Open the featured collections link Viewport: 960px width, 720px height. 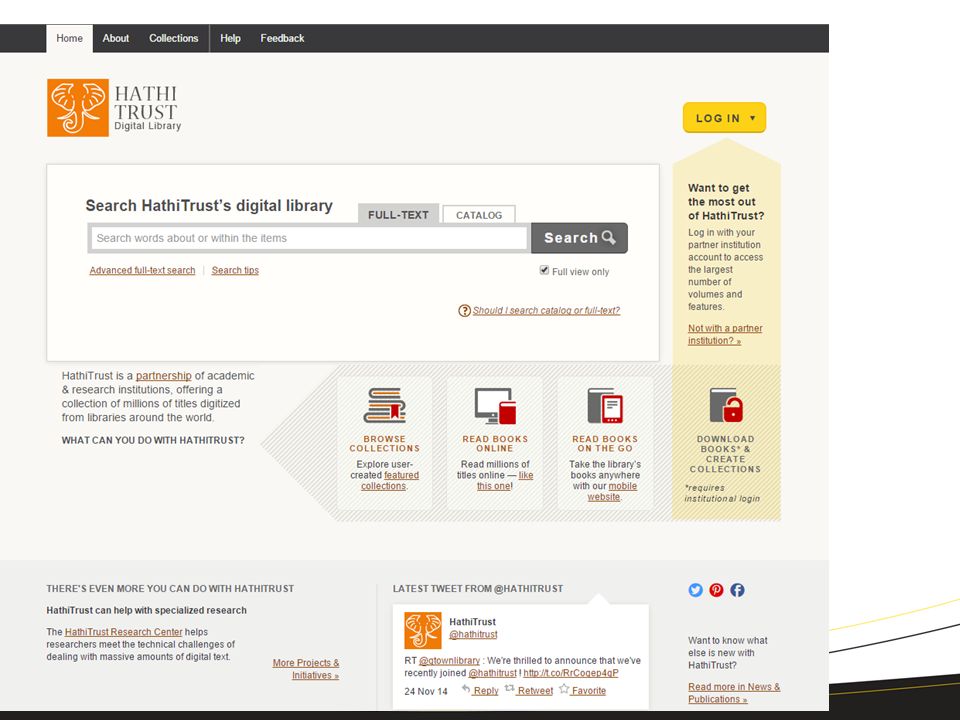click(389, 481)
